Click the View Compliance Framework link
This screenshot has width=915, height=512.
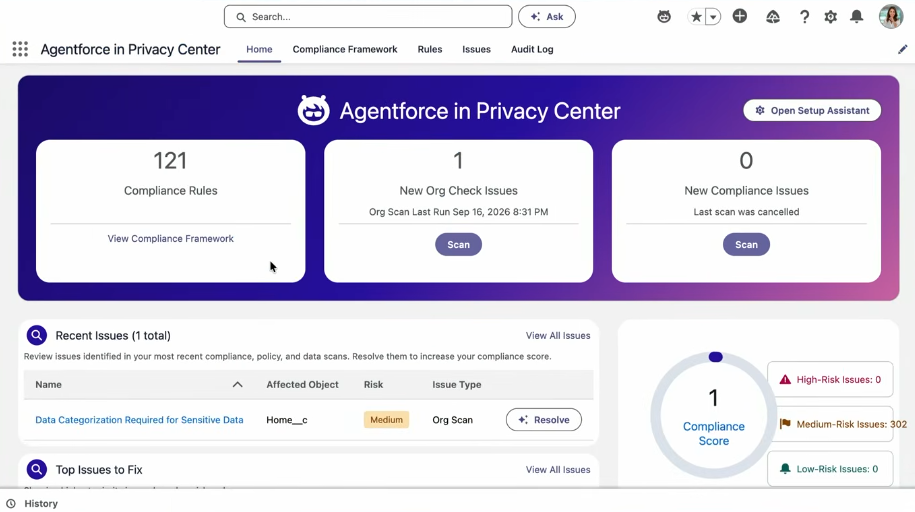pos(170,238)
